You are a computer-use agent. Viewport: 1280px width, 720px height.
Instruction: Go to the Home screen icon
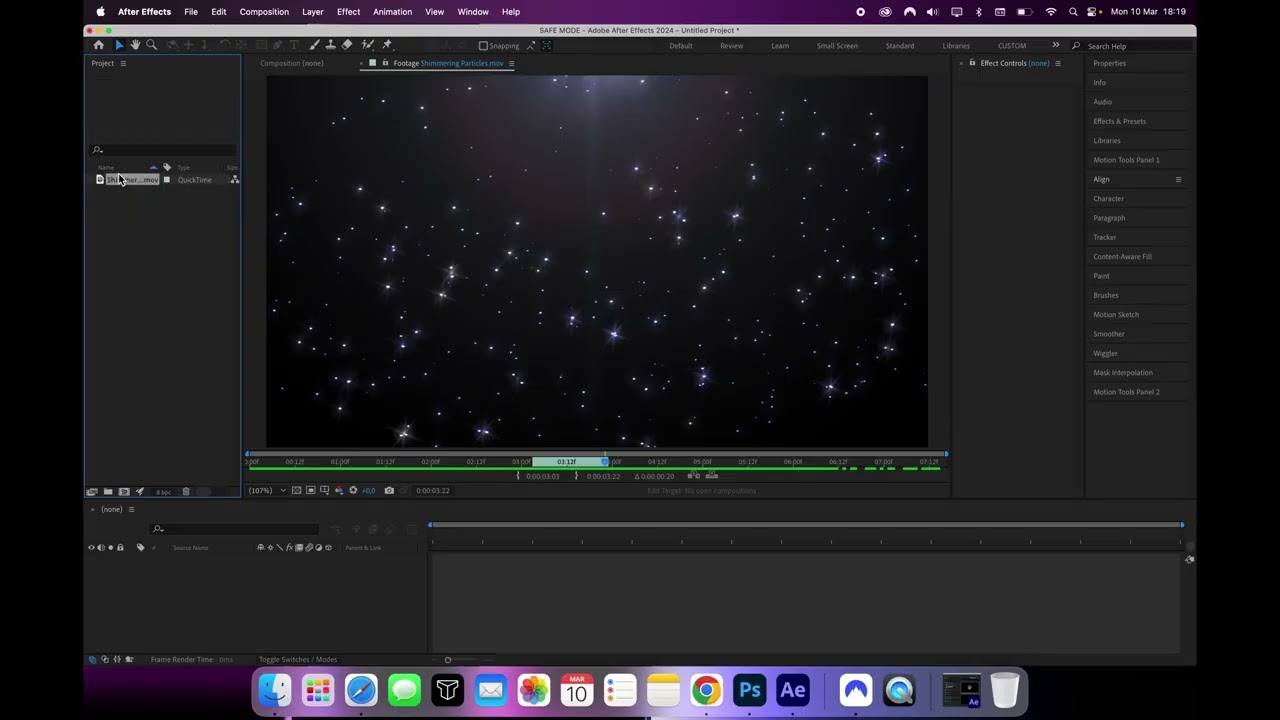point(98,45)
